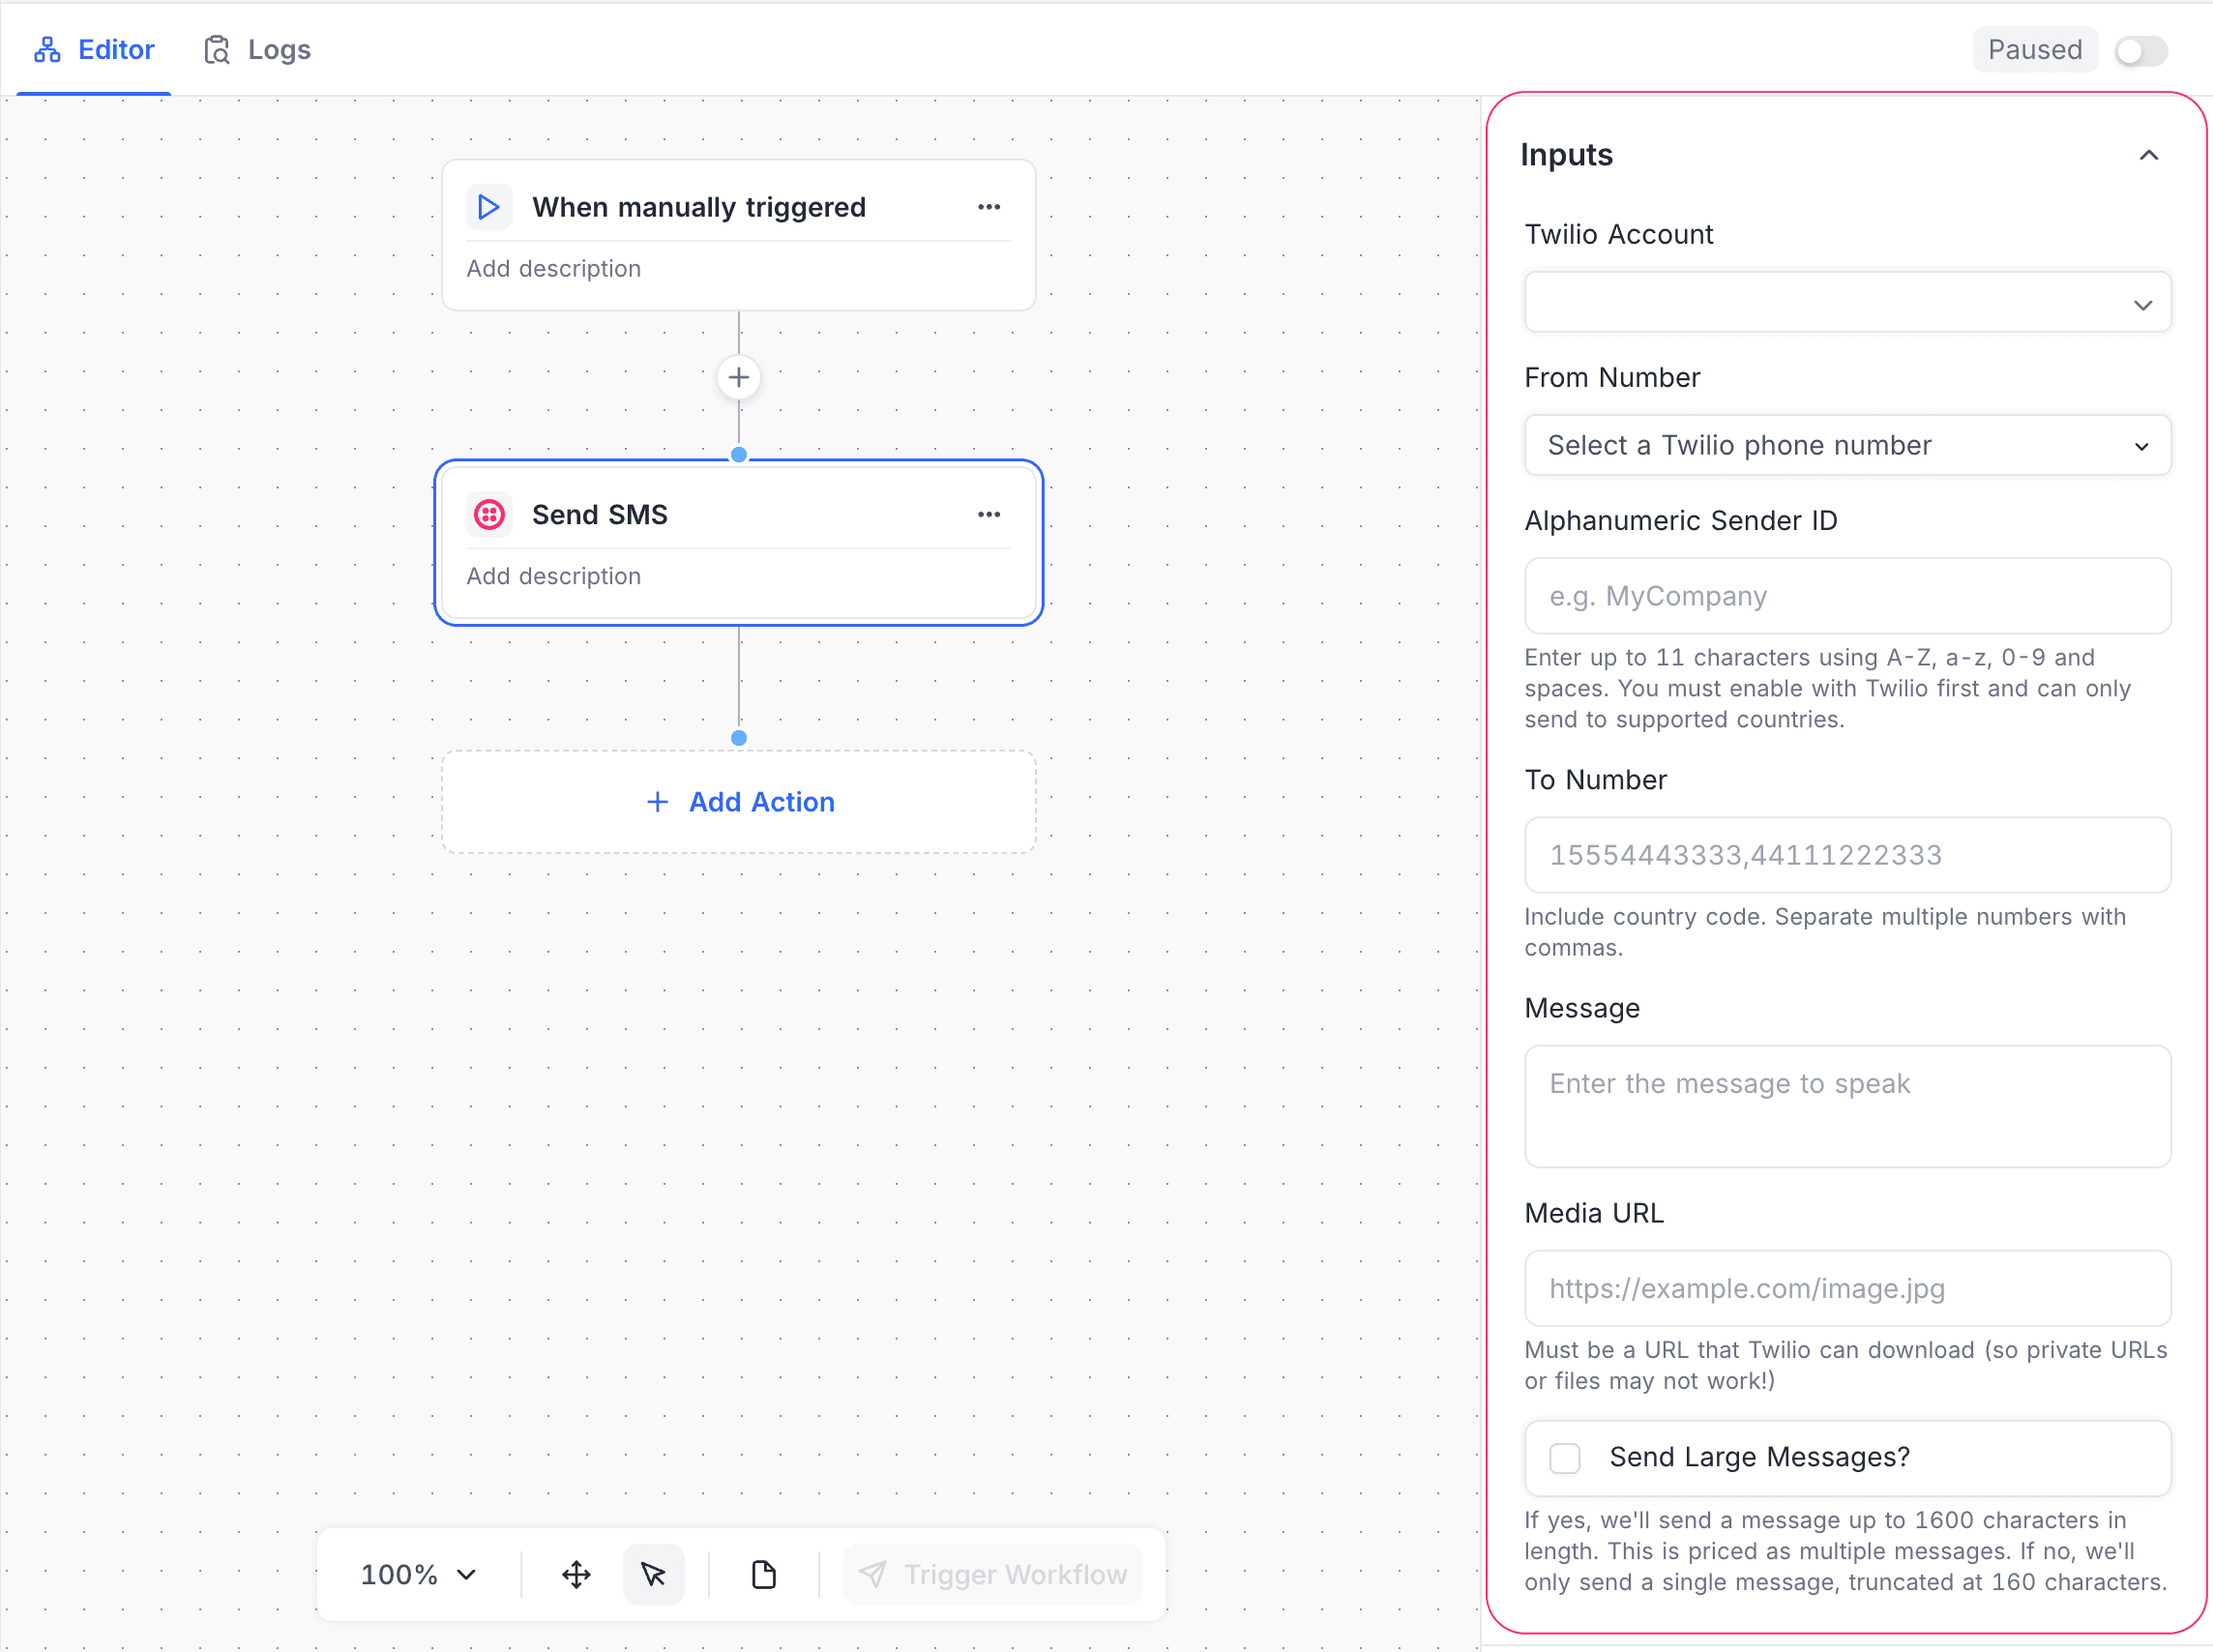Click the Alphanumeric Sender ID input field
Screen dimensions: 2213x1652
1847,596
